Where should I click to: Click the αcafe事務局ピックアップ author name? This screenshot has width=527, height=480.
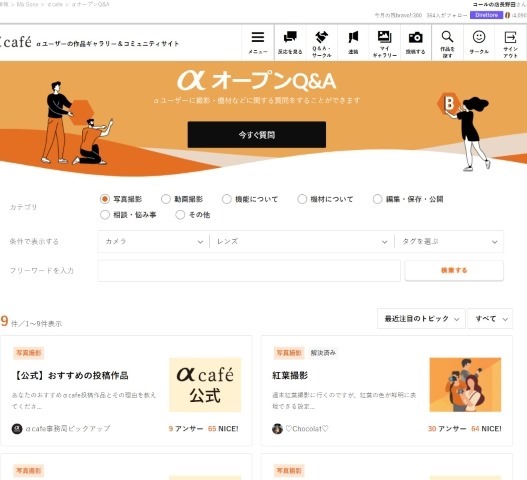68,429
